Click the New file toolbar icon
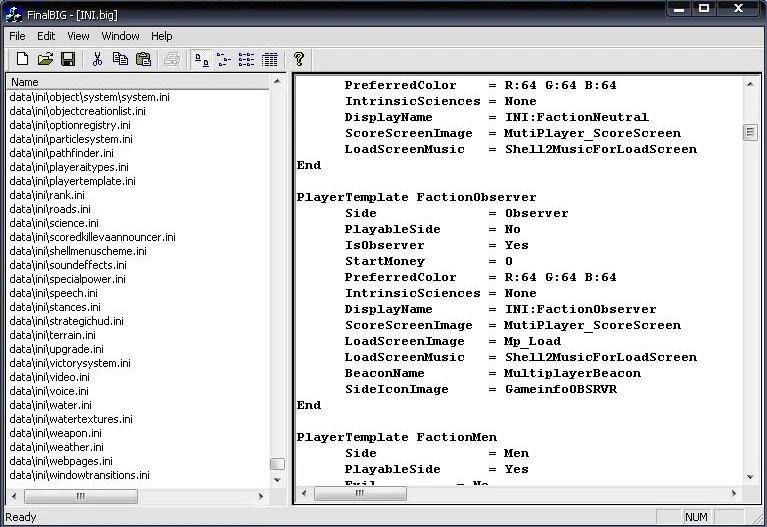 click(x=22, y=60)
